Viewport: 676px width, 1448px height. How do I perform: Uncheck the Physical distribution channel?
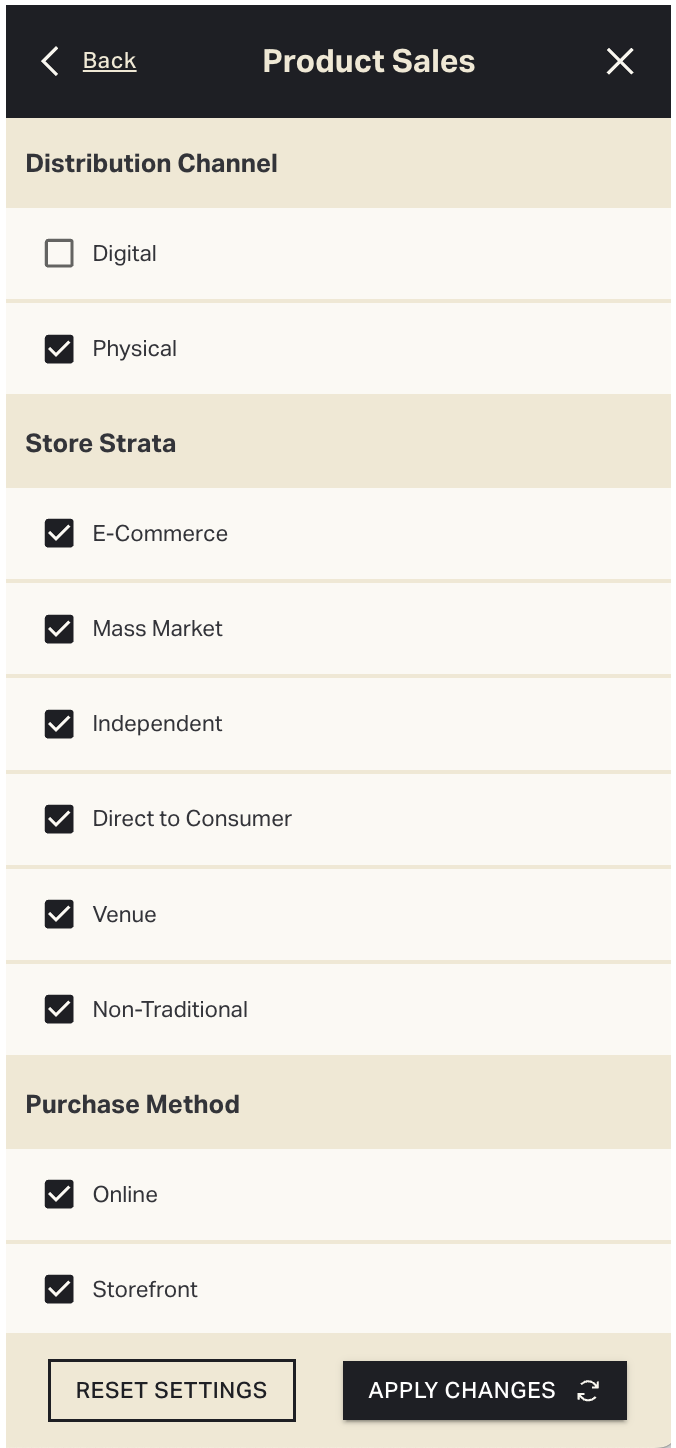[59, 349]
